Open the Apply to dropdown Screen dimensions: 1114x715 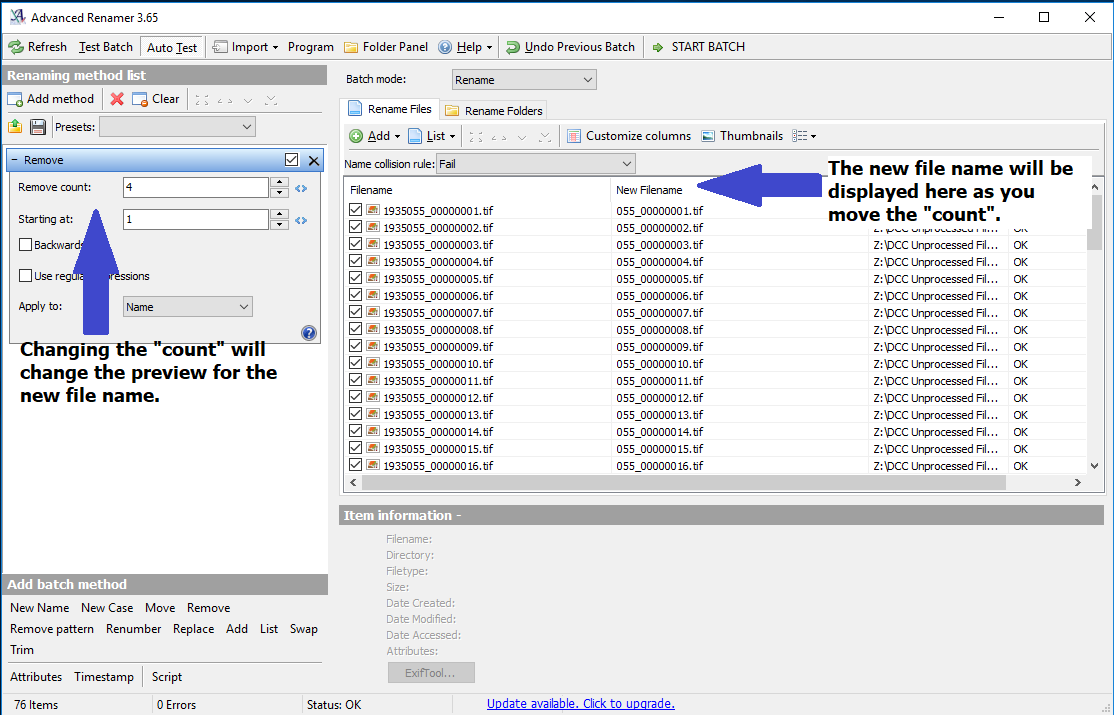click(187, 307)
